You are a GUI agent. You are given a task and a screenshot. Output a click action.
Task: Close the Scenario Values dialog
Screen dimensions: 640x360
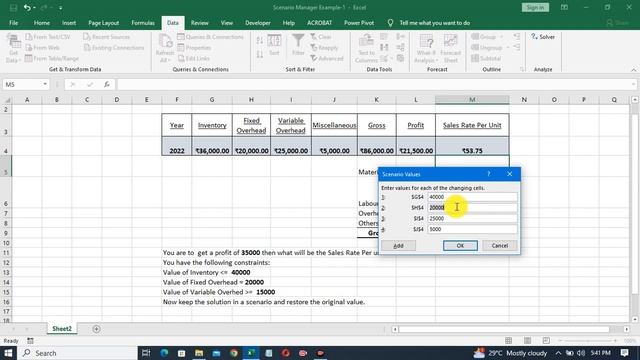coord(509,174)
